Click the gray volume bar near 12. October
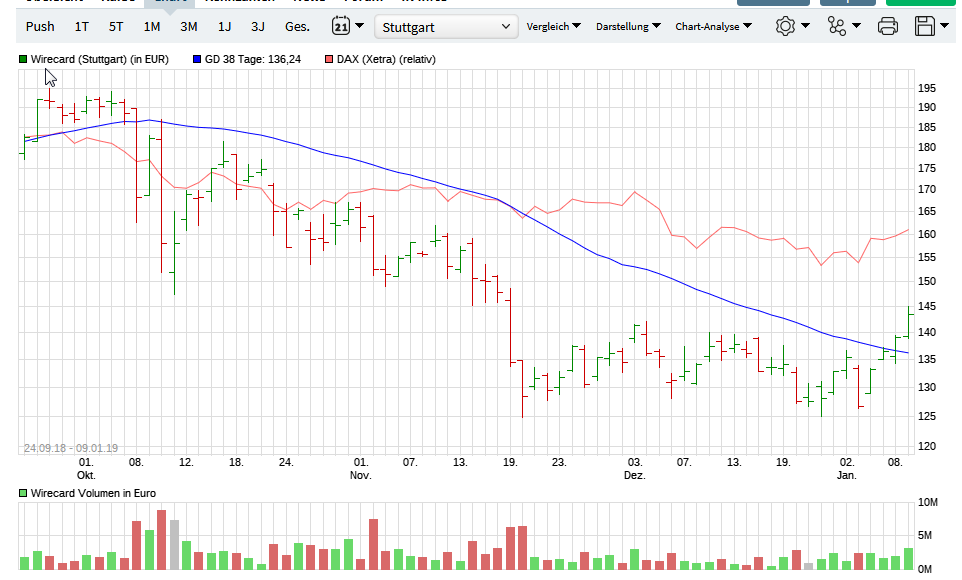962x580 pixels. click(174, 545)
